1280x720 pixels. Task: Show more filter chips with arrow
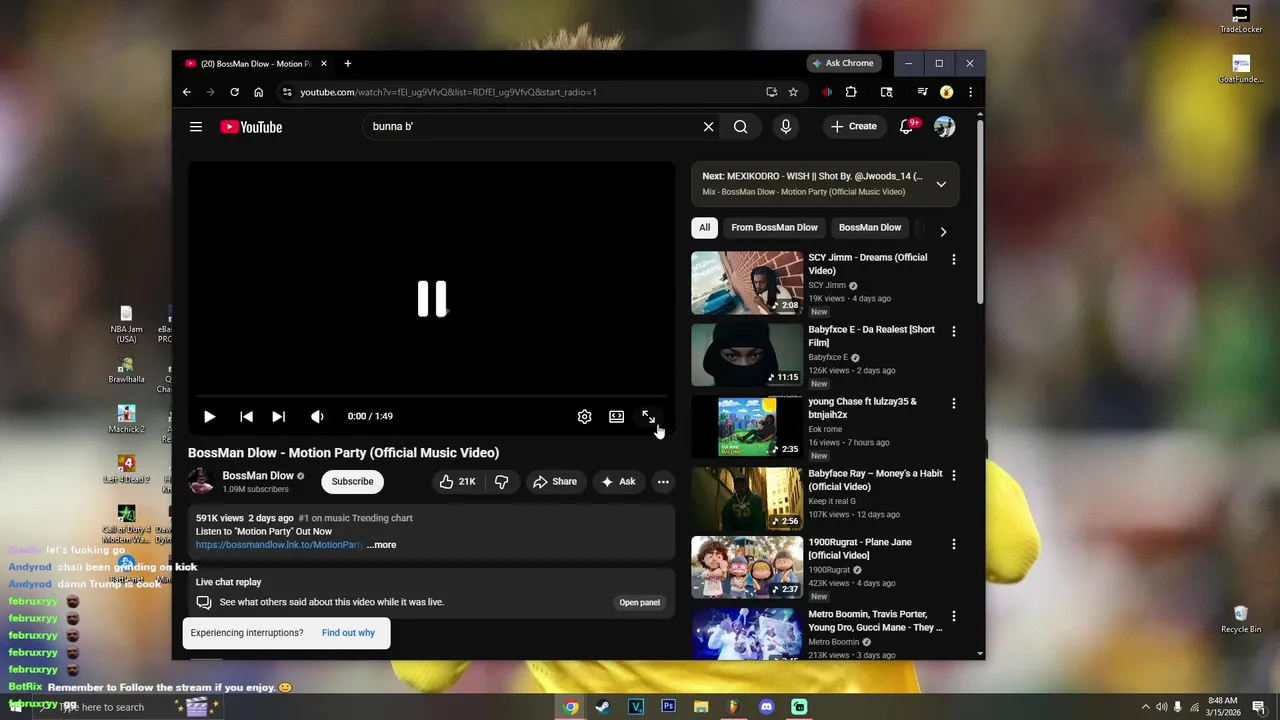click(x=943, y=232)
